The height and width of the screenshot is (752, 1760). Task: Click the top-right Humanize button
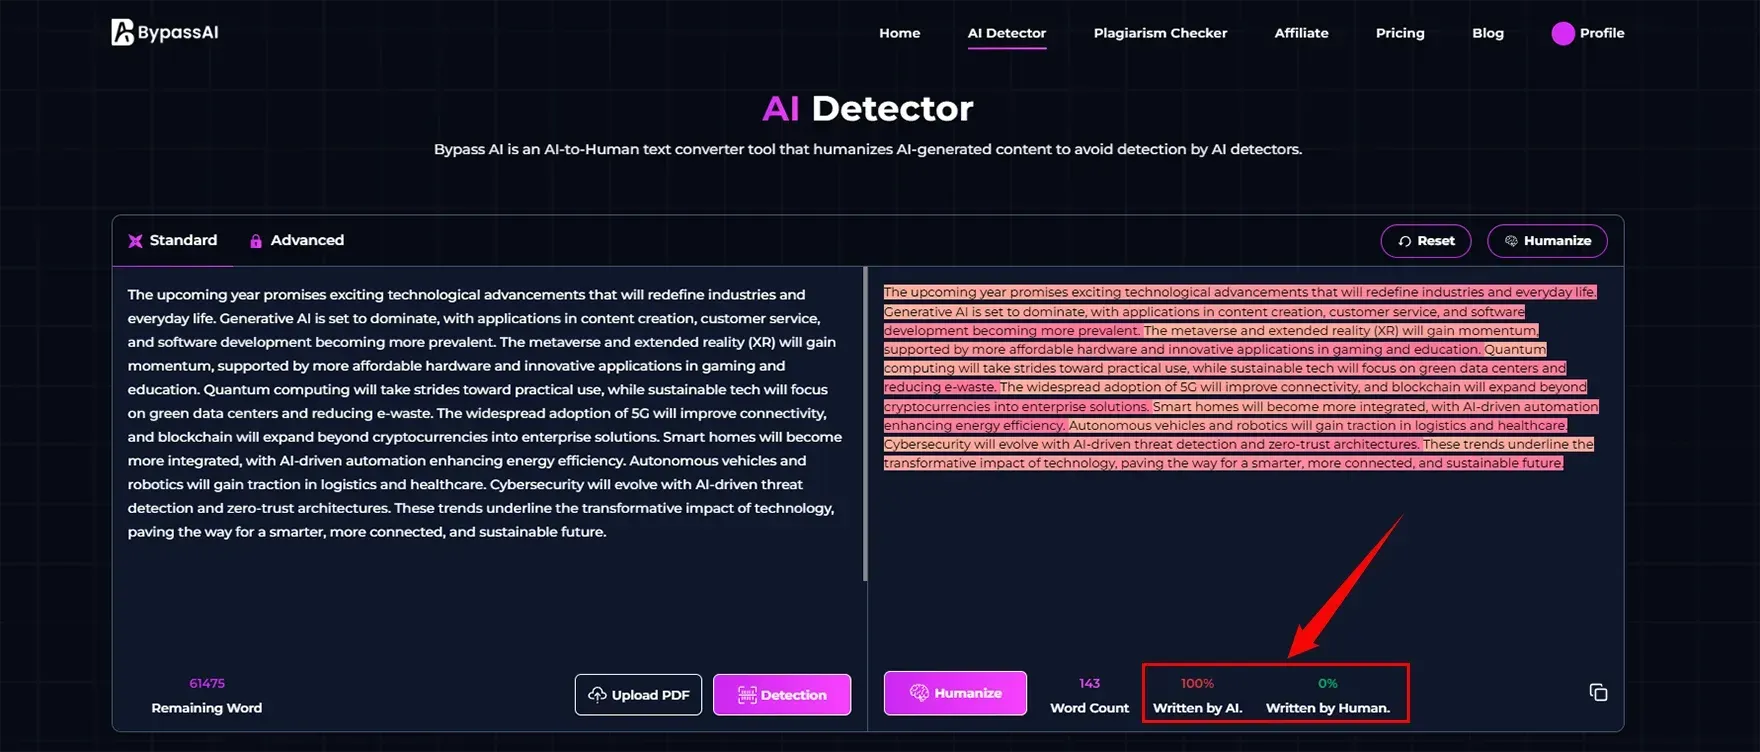point(1547,241)
